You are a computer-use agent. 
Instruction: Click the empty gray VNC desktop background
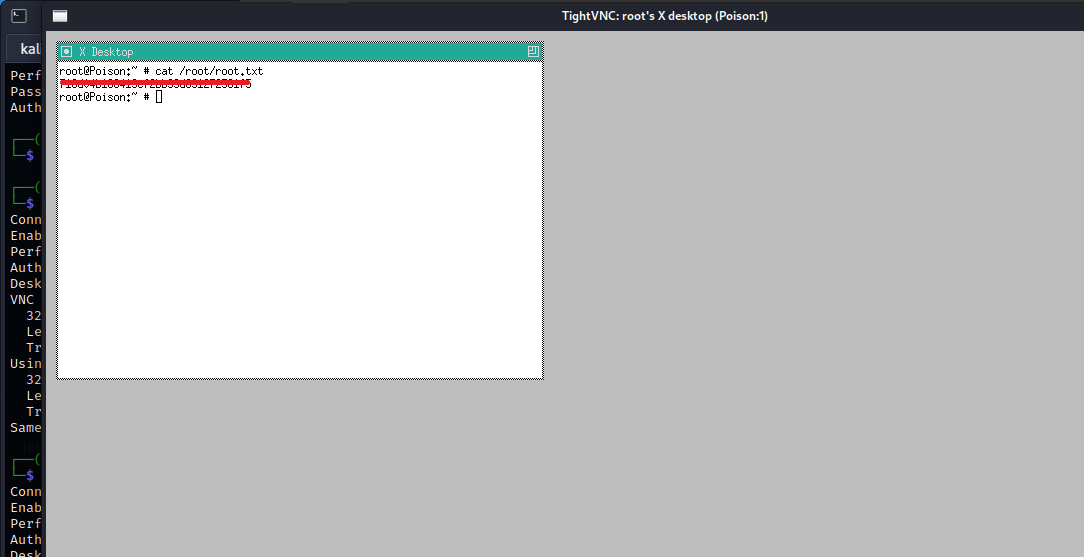(800, 300)
